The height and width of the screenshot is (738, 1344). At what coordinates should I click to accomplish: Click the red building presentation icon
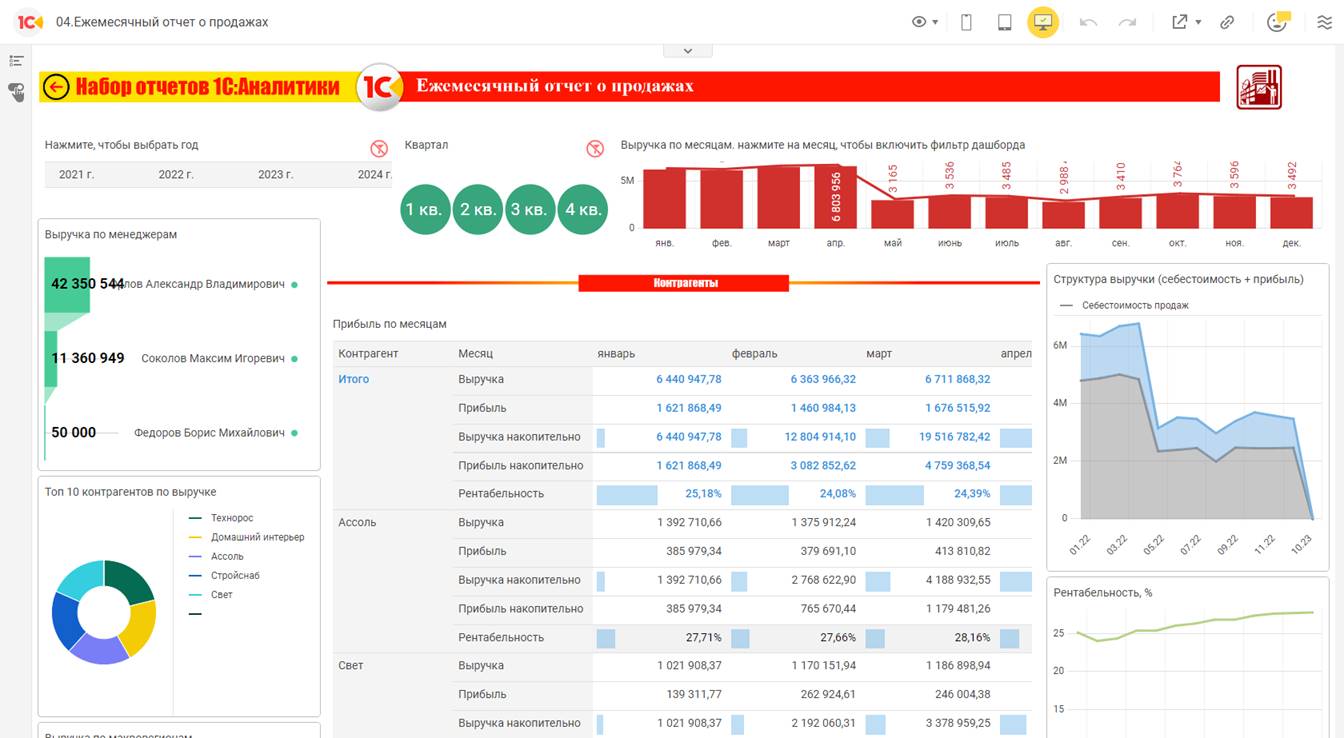[1259, 87]
